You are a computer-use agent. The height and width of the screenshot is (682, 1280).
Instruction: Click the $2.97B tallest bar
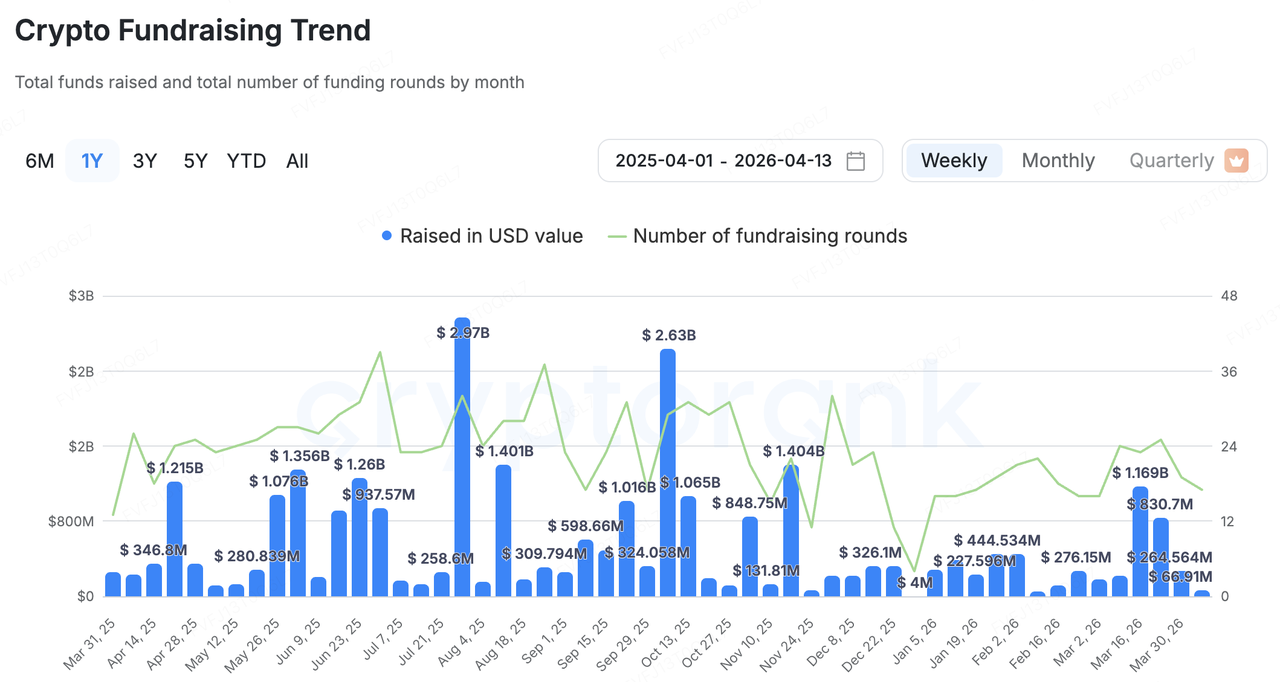[x=462, y=460]
